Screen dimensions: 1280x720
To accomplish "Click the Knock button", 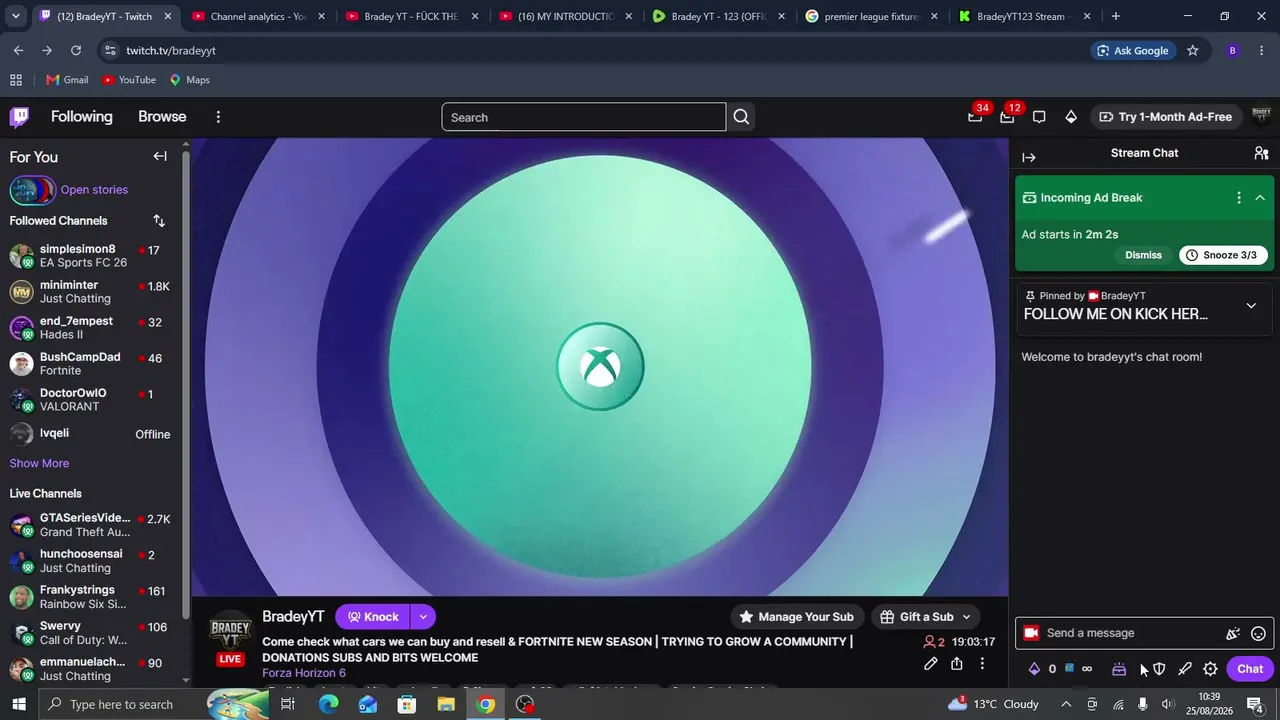I will 373,617.
